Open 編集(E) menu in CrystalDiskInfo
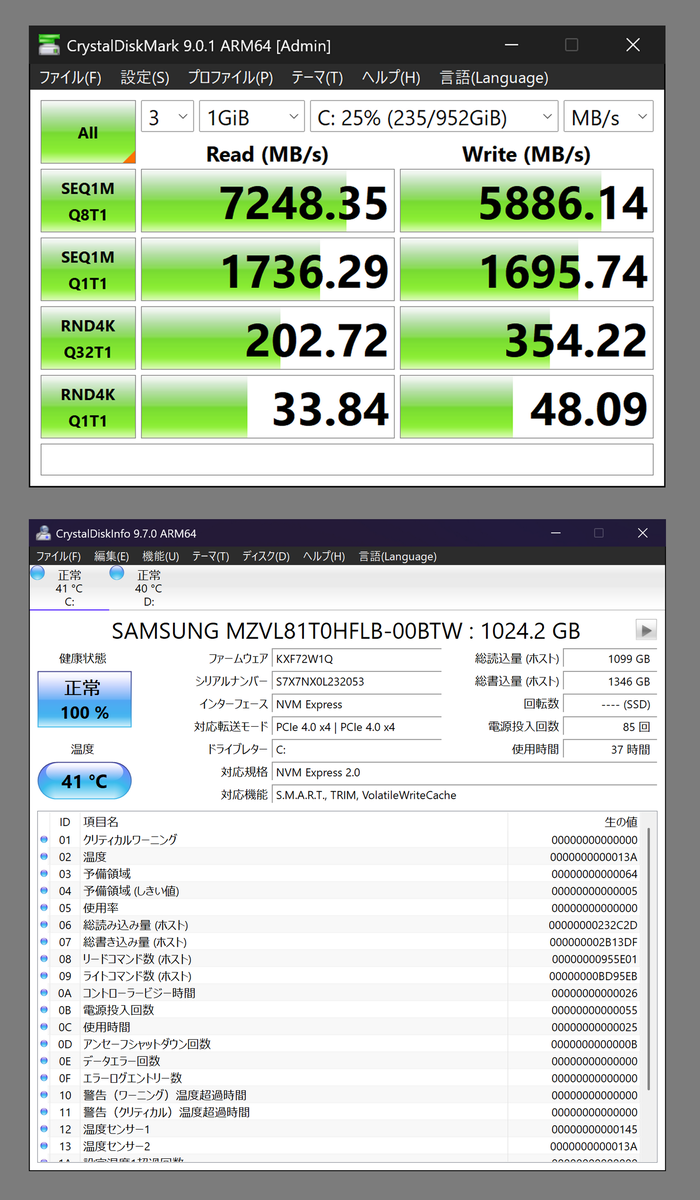Image resolution: width=700 pixels, height=1200 pixels. pyautogui.click(x=111, y=556)
